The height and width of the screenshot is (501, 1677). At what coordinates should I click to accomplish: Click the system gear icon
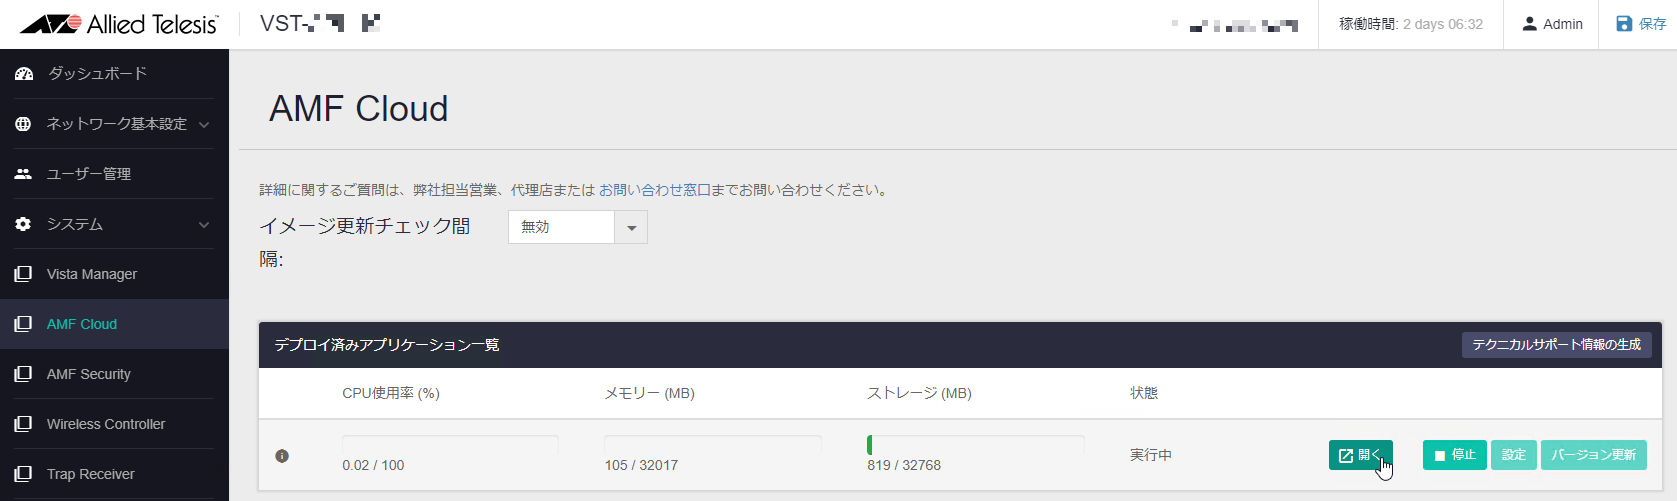click(24, 224)
